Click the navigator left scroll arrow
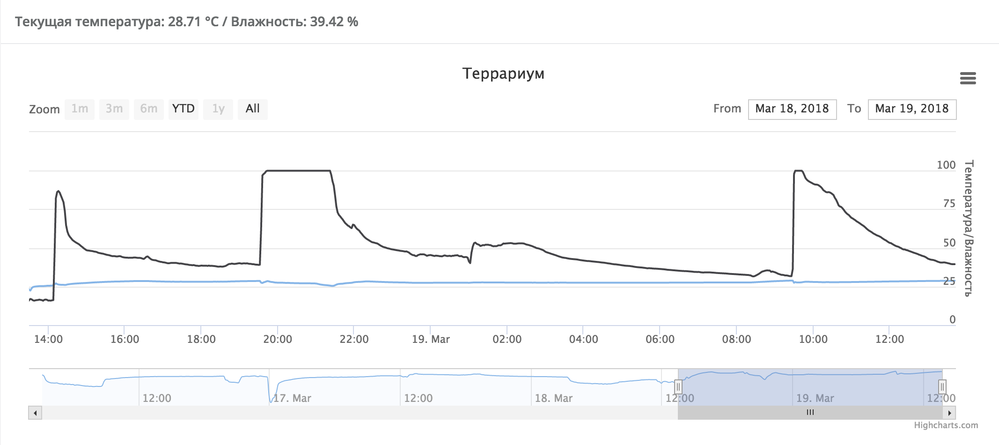The height and width of the screenshot is (445, 999). [x=35, y=412]
